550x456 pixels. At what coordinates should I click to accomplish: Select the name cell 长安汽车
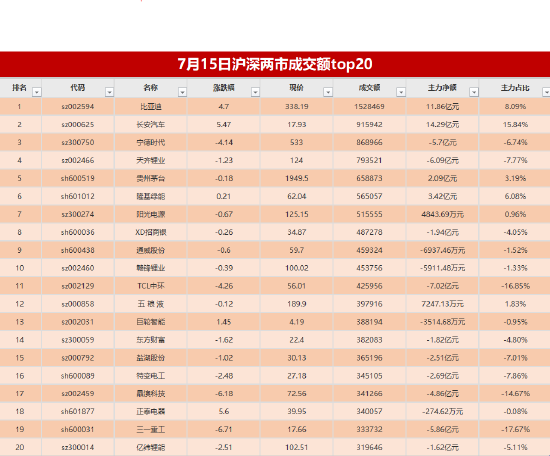coord(151,124)
